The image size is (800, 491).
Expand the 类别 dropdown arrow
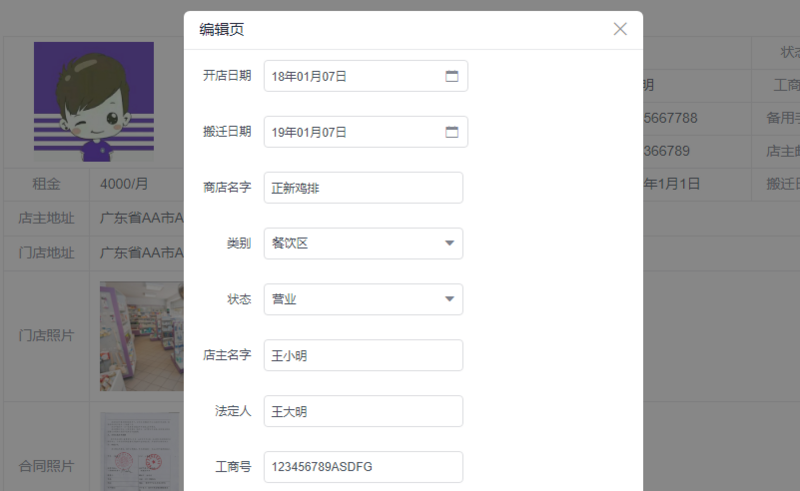[449, 243]
